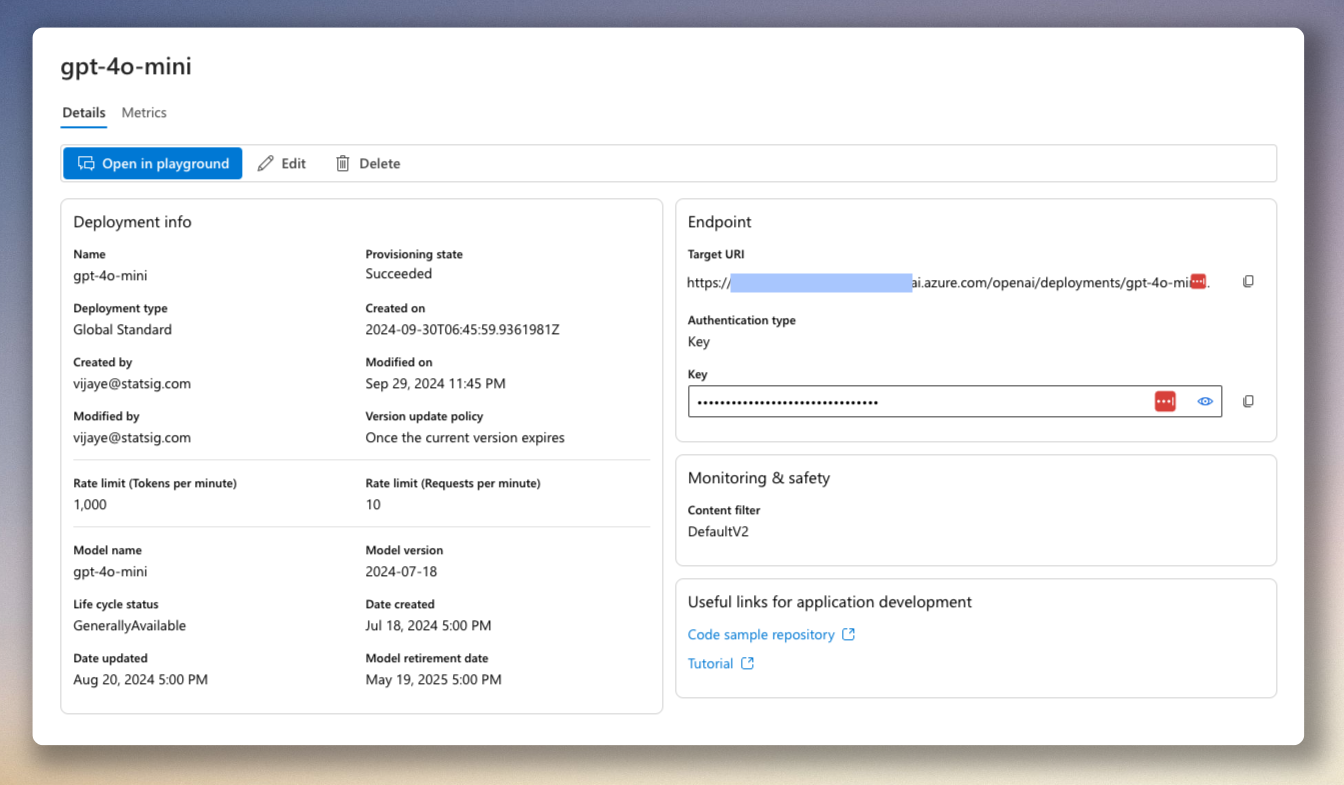Screen dimensions: 1344x785
Task: Click the trash can Delete icon
Action: tap(343, 162)
